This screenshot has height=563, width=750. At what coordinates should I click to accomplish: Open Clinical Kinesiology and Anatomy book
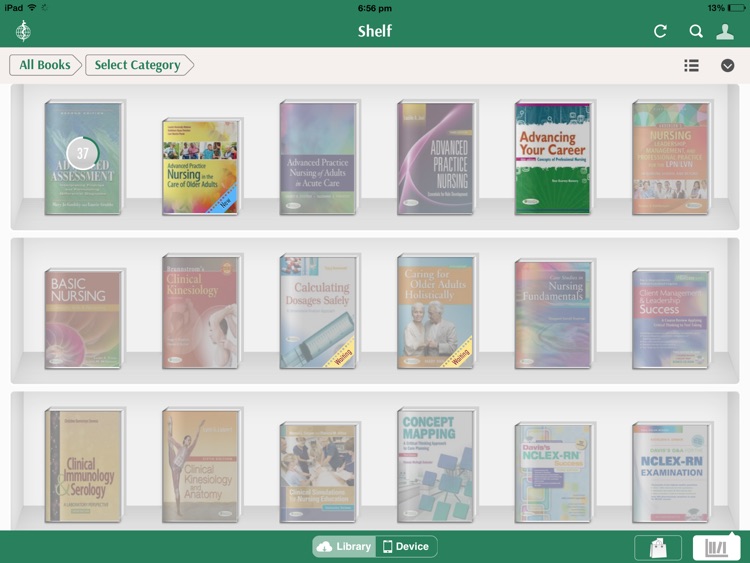pyautogui.click(x=201, y=465)
